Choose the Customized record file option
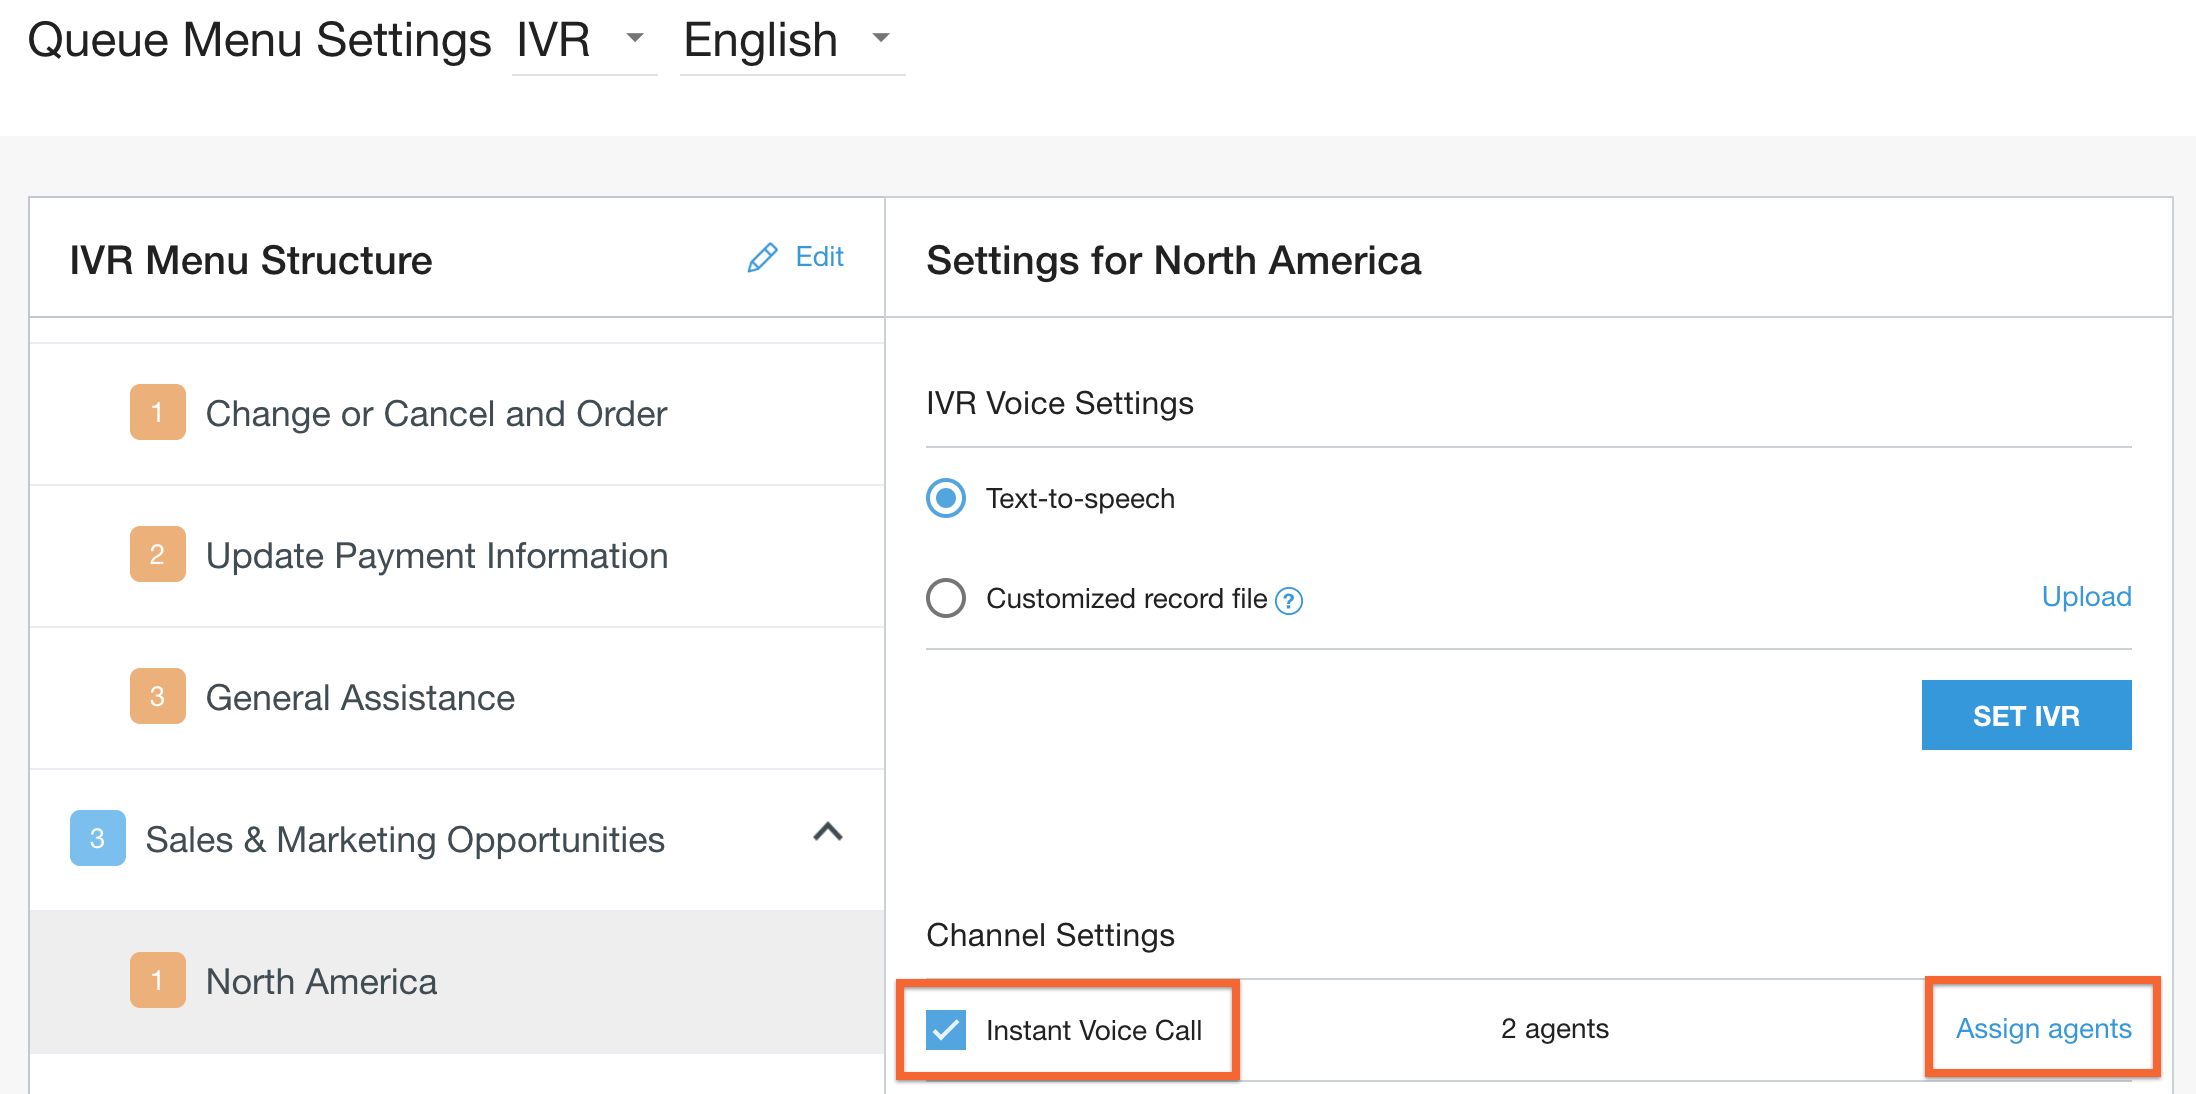 tap(944, 598)
